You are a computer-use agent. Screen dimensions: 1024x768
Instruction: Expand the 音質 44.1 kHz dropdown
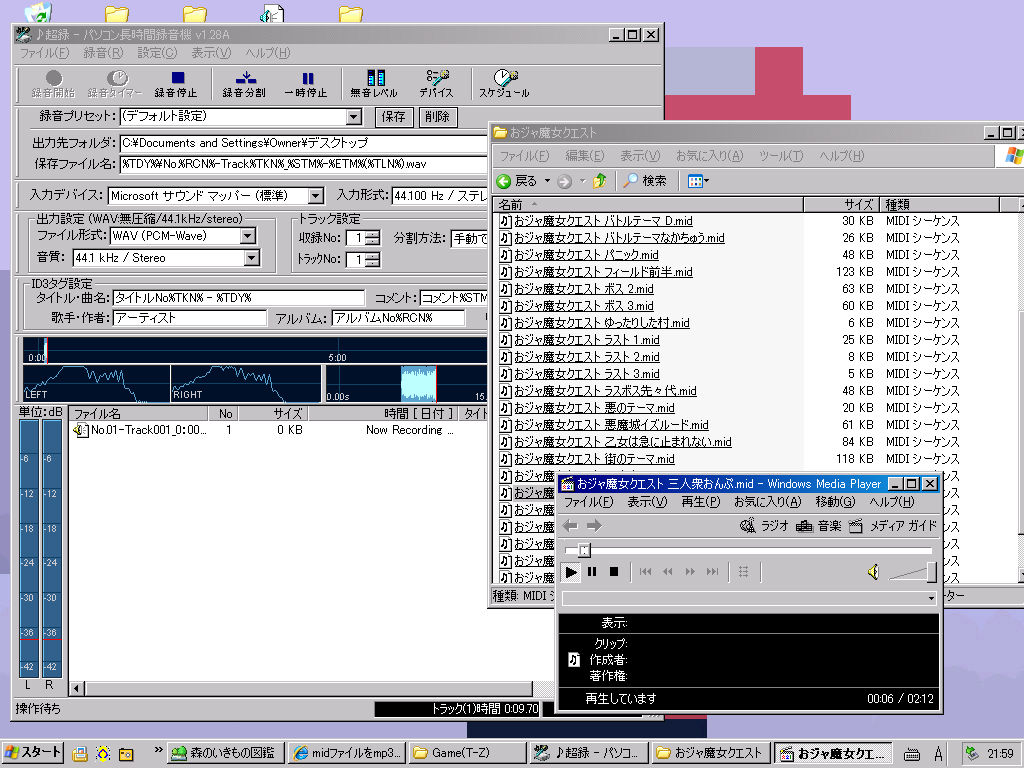[251, 258]
